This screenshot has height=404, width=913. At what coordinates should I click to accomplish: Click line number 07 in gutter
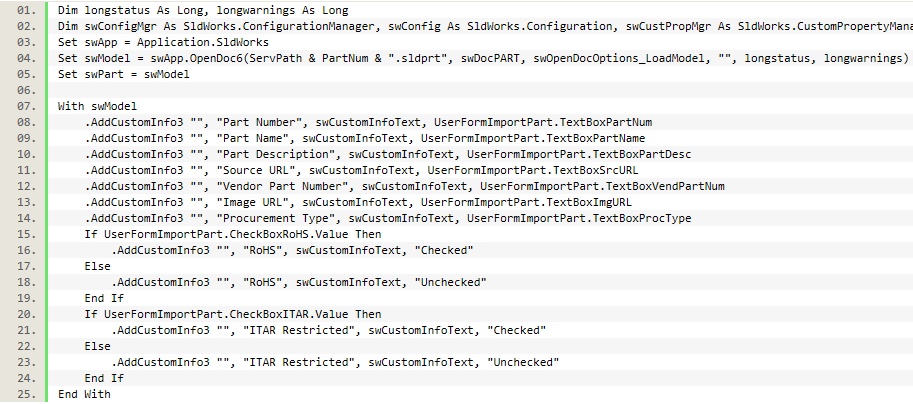pyautogui.click(x=27, y=107)
